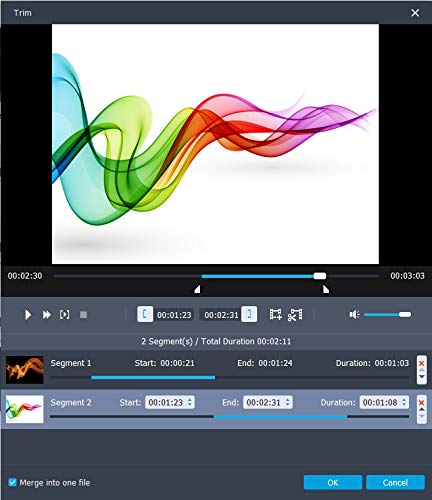Click the Cancel button
Viewport: 432px width, 500px height.
click(395, 482)
